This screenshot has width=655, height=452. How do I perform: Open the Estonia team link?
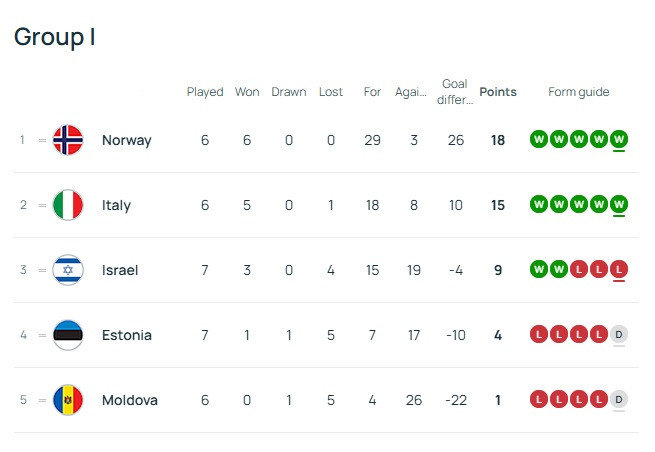(x=127, y=335)
